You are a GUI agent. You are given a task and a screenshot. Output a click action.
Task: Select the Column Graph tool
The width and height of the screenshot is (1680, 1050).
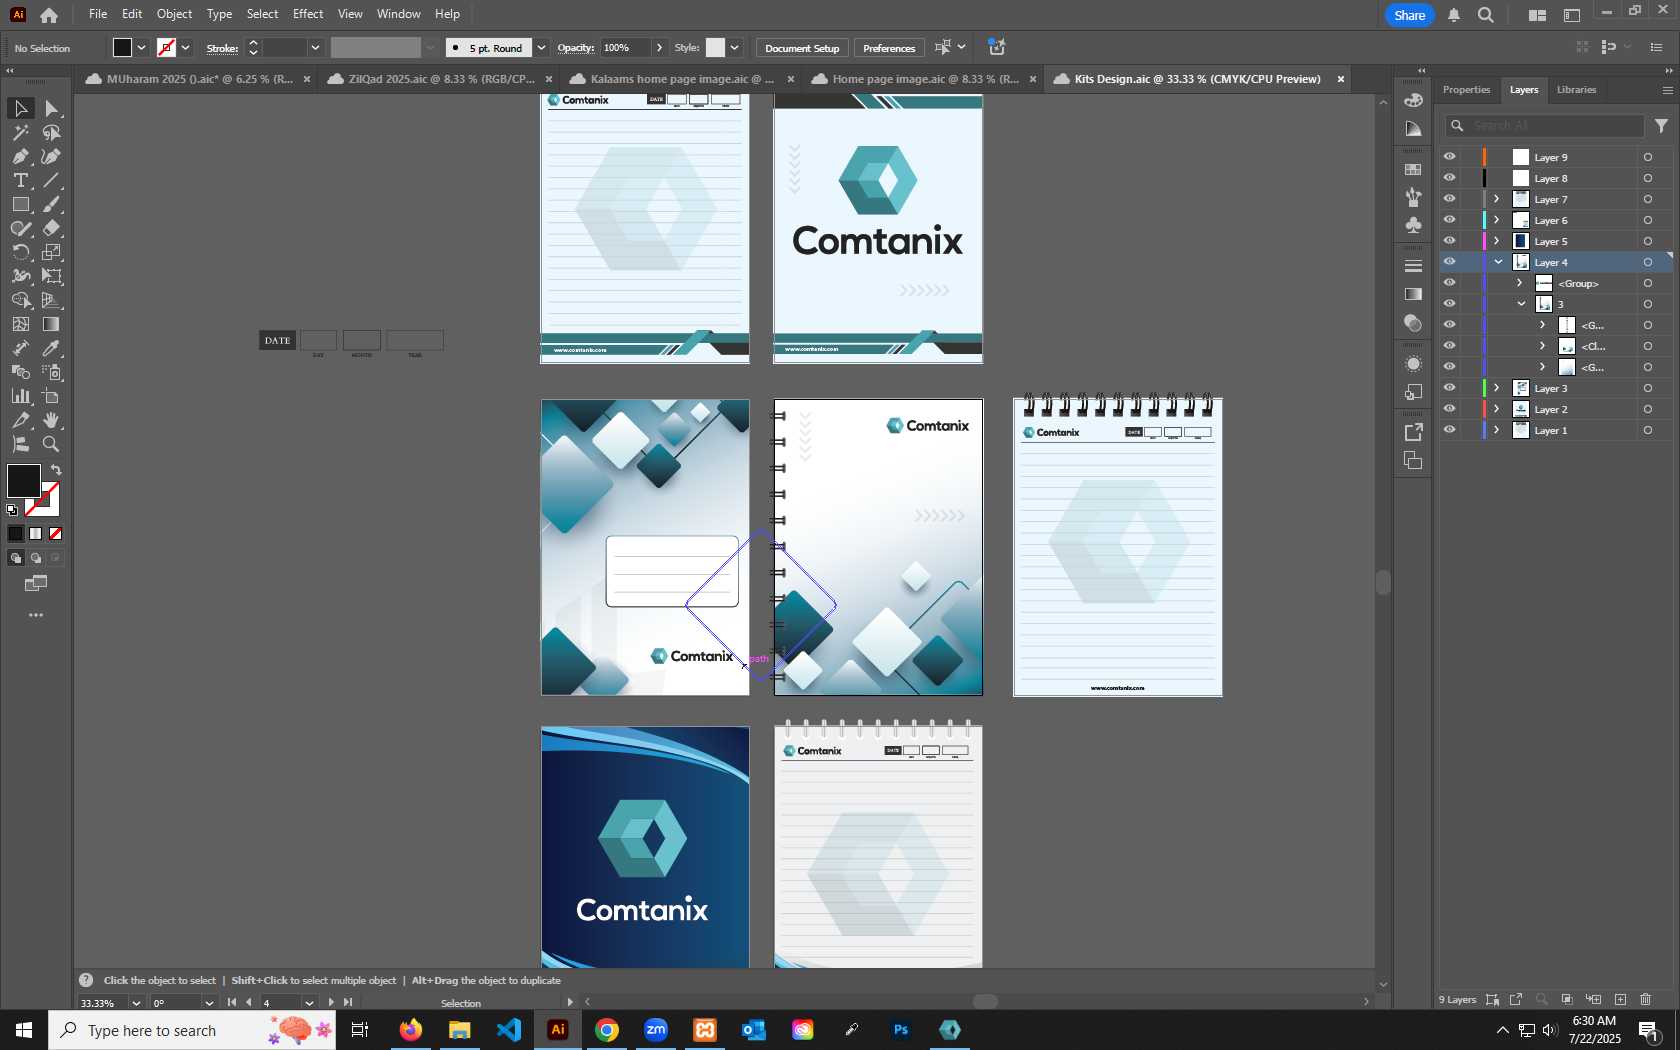20,396
